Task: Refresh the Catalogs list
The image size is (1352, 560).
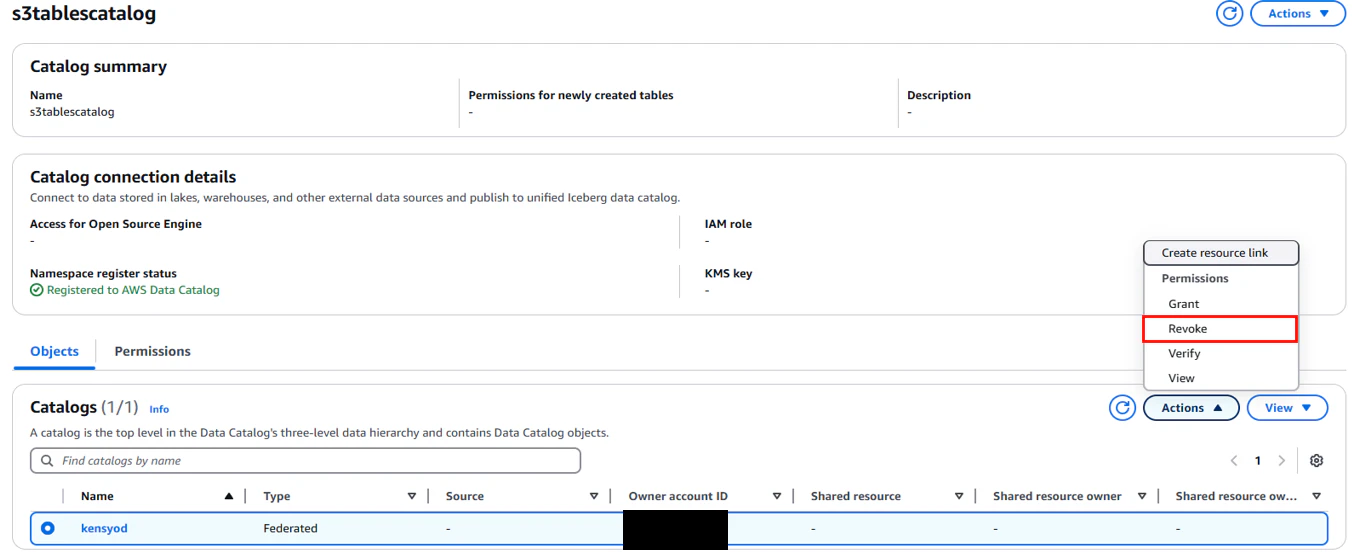Action: pos(1122,408)
